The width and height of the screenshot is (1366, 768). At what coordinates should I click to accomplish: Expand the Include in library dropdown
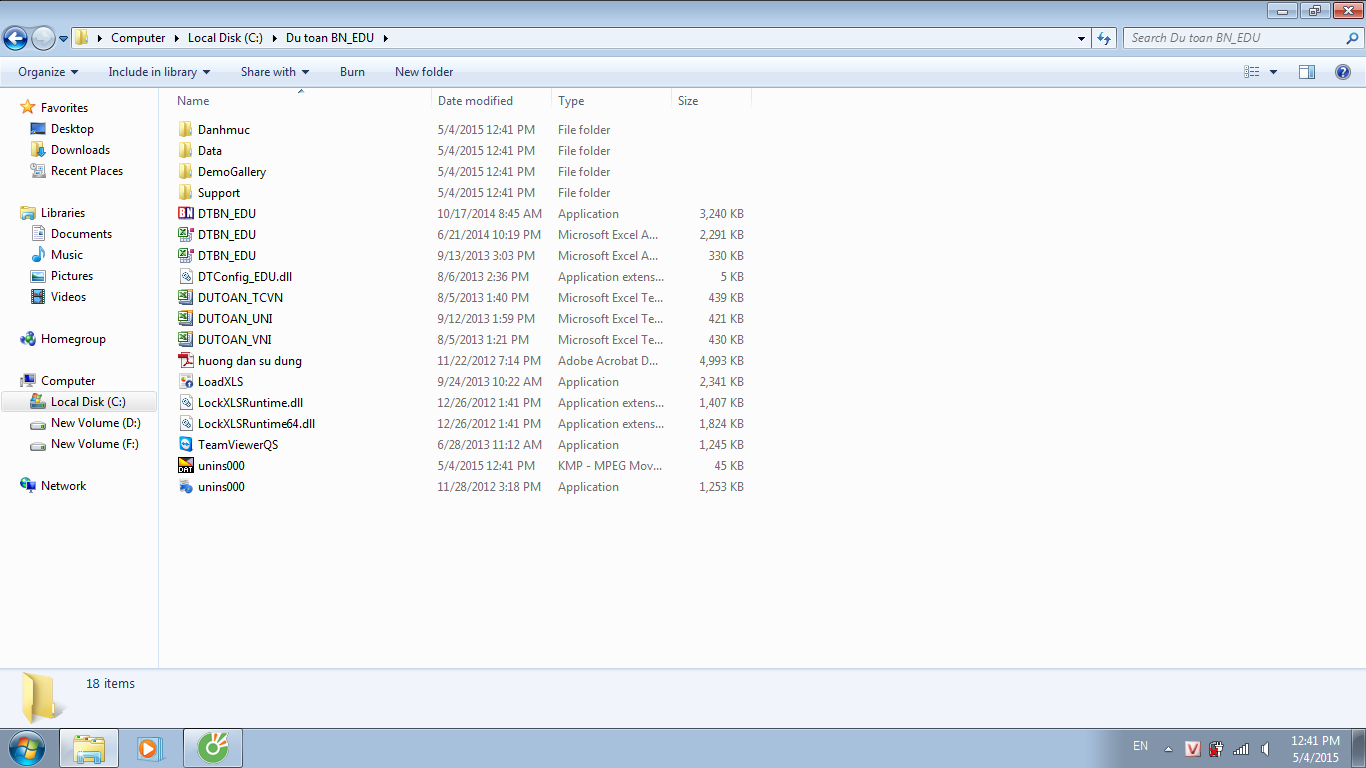[x=159, y=72]
